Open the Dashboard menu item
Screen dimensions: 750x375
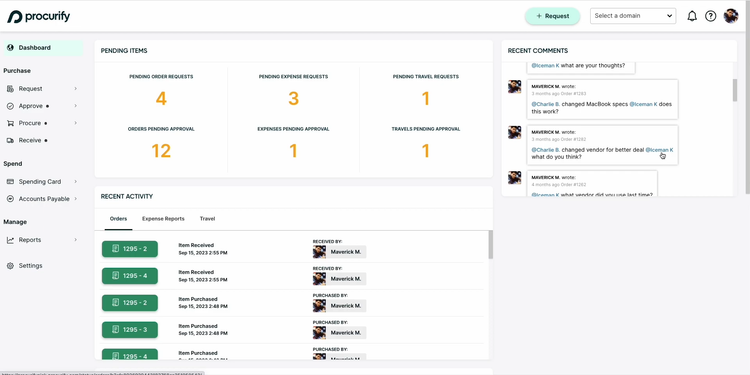point(43,48)
